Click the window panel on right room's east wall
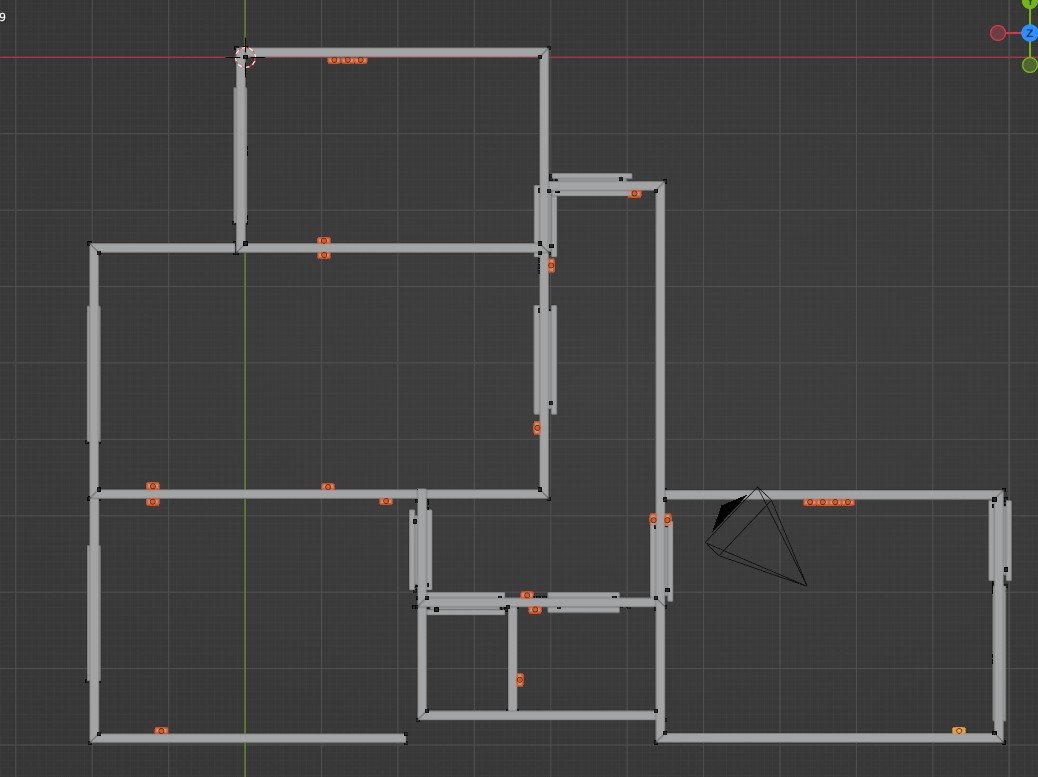The width and height of the screenshot is (1038, 777). [1007, 540]
